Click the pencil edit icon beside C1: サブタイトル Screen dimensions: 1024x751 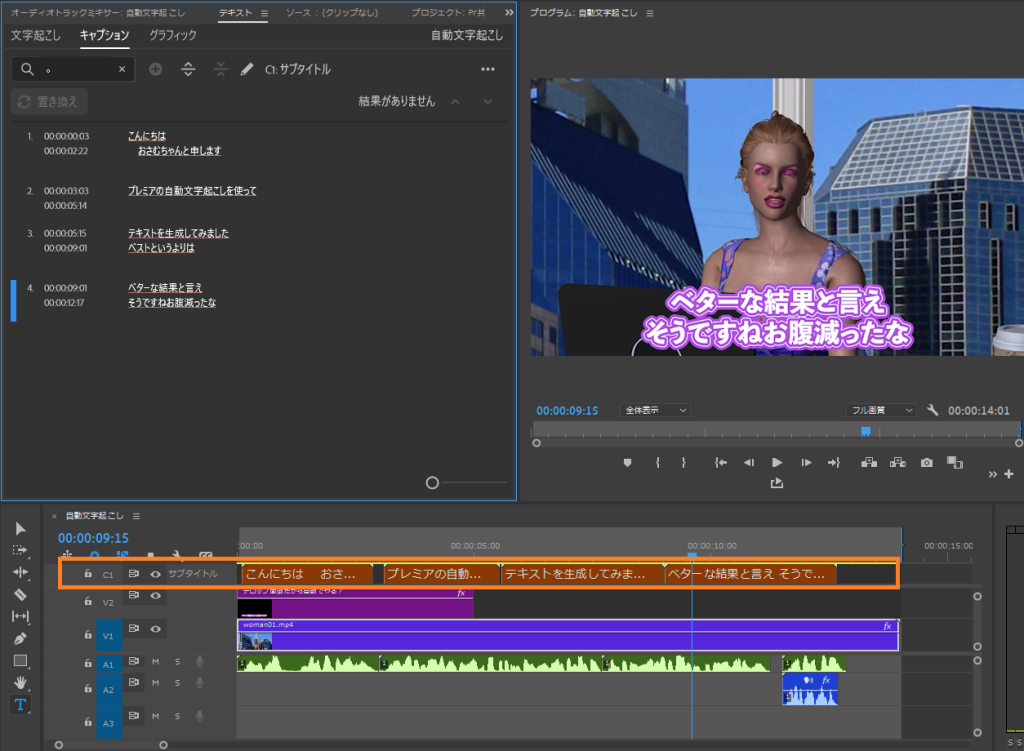247,69
